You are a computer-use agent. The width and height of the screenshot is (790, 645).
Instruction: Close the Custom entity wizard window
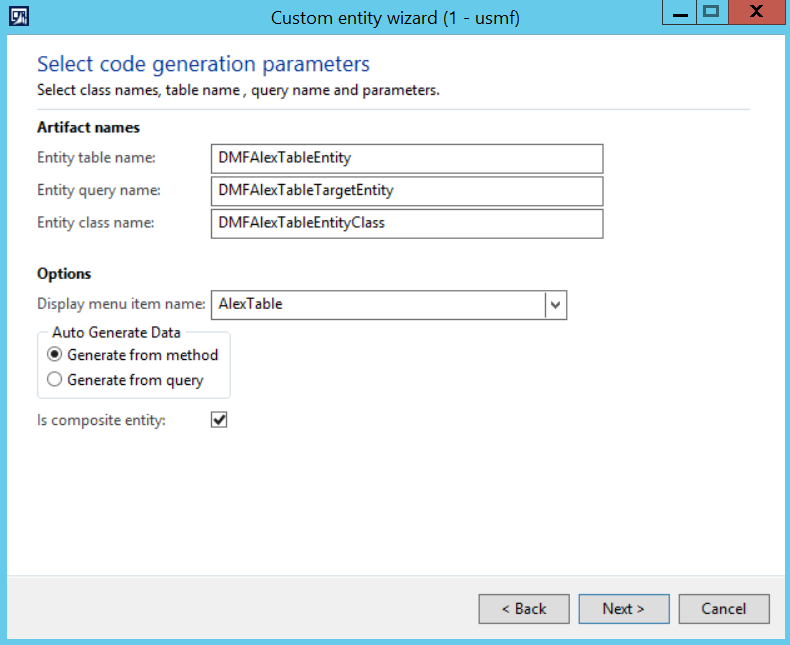coord(755,14)
